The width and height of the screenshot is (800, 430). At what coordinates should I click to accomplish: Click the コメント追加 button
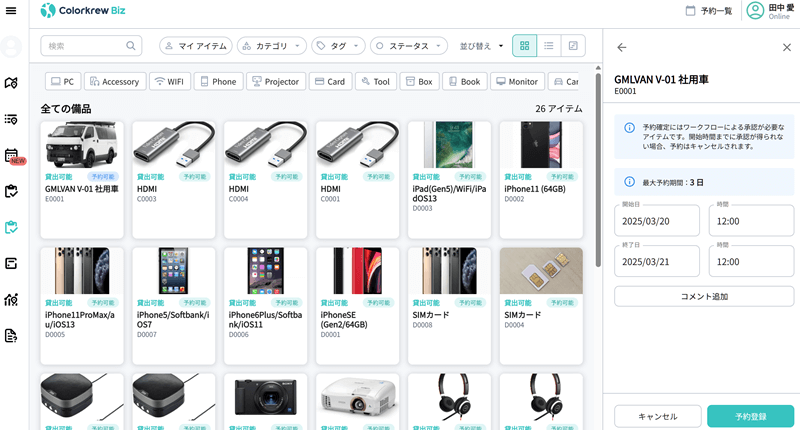tap(704, 296)
